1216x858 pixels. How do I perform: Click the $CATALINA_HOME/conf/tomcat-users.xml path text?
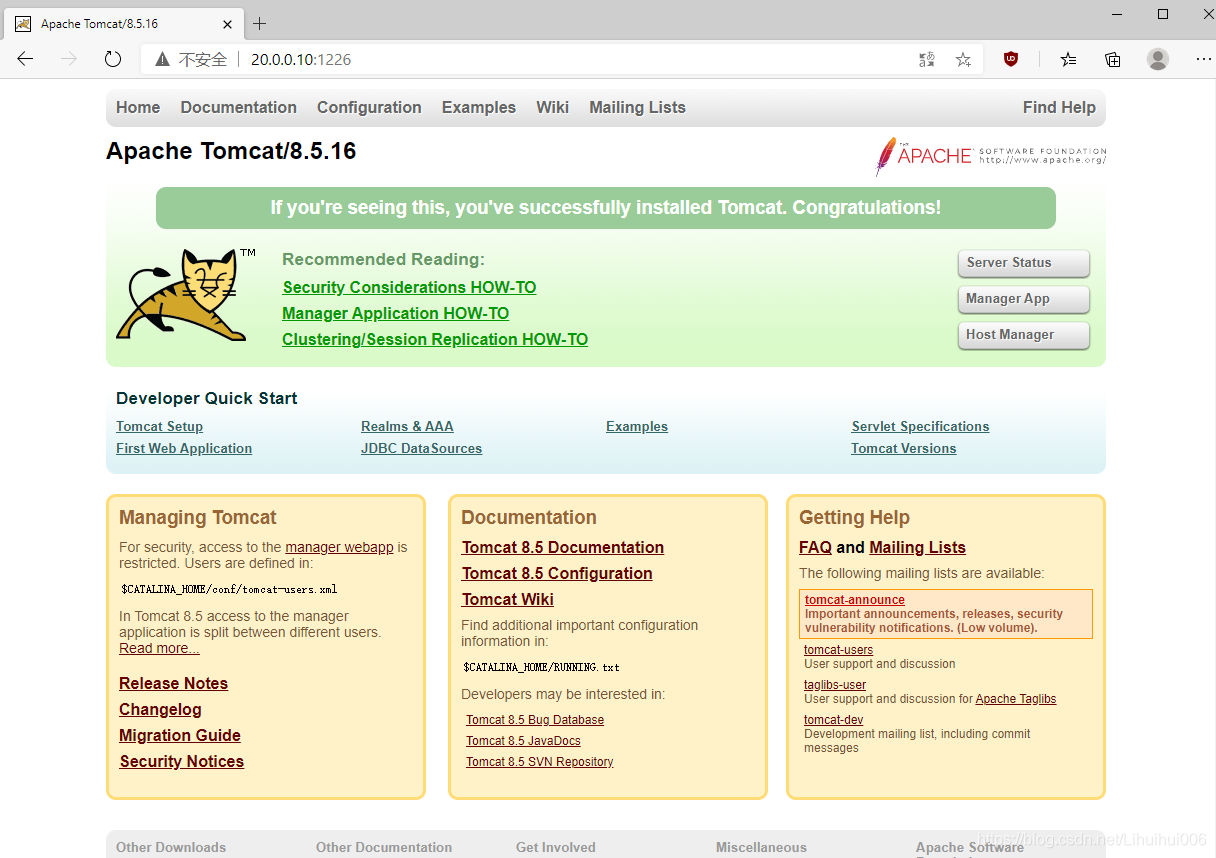click(x=229, y=589)
